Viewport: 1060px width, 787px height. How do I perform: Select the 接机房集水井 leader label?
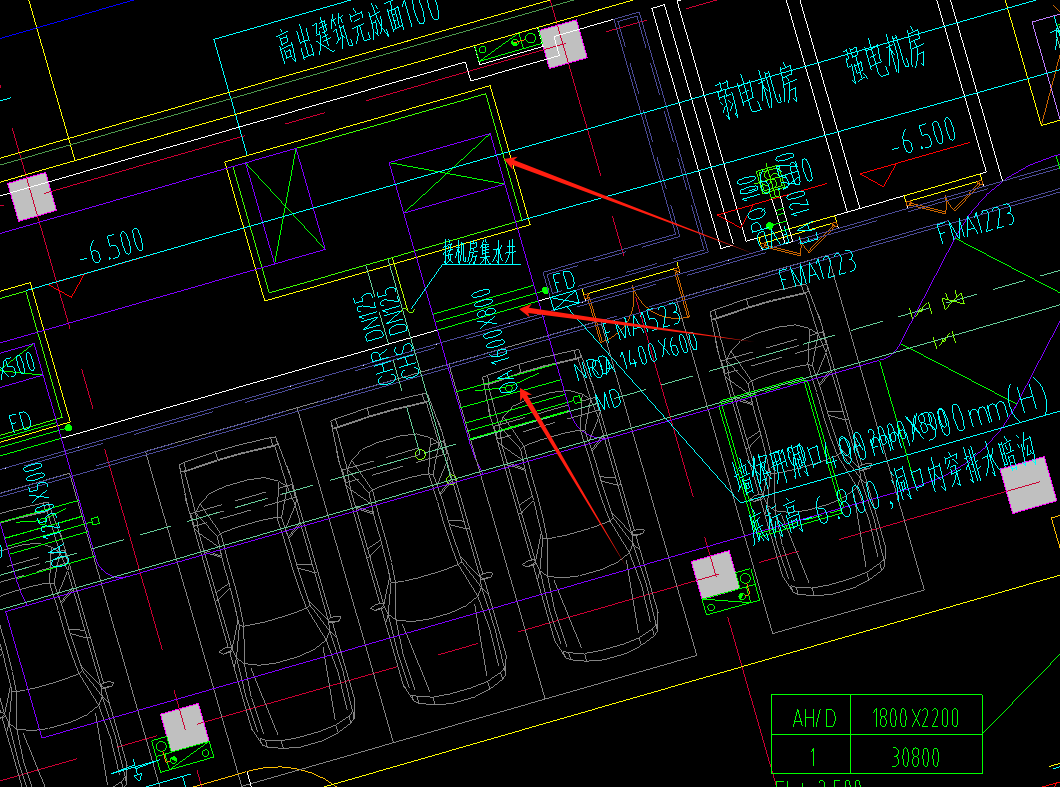coord(481,252)
